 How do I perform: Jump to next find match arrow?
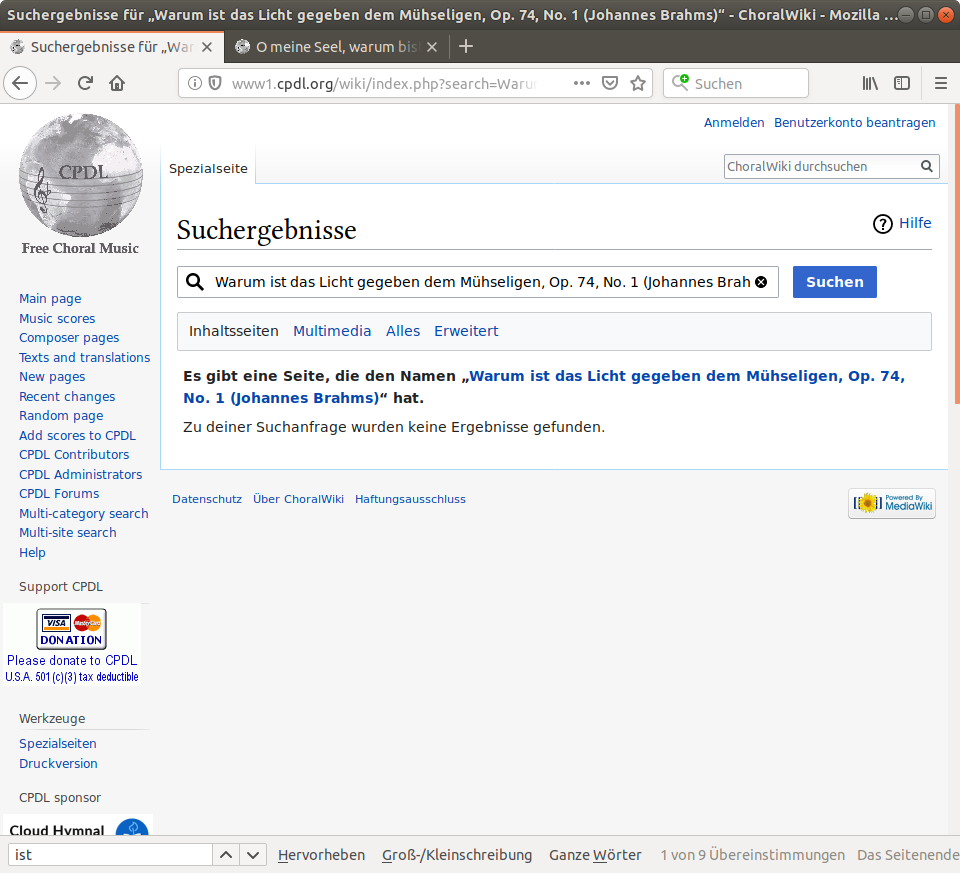pyautogui.click(x=253, y=855)
